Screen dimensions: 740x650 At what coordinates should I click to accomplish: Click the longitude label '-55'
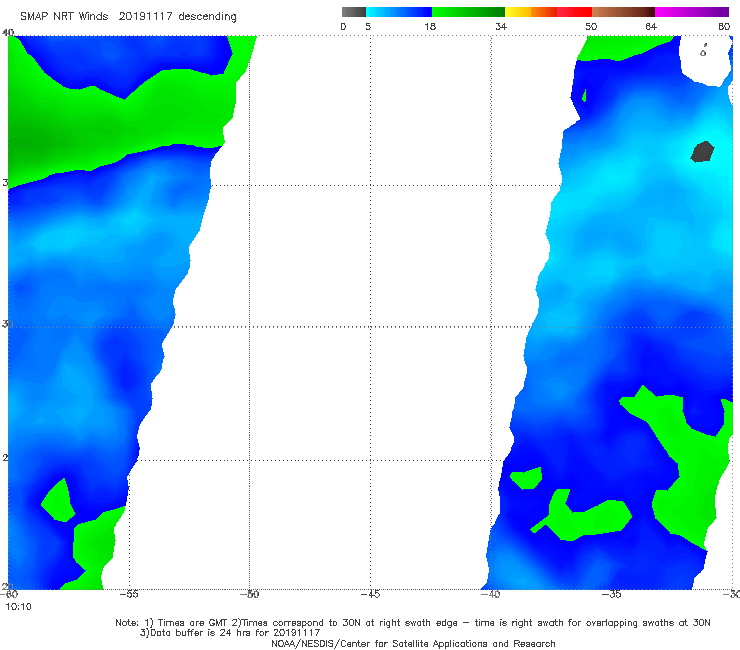click(x=128, y=594)
